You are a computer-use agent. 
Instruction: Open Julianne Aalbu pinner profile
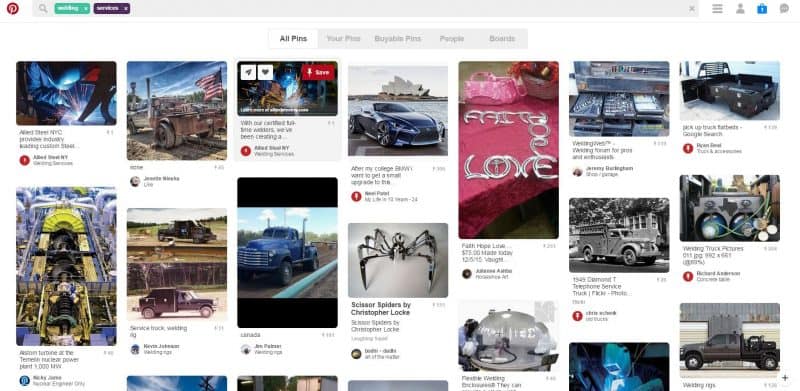point(493,271)
